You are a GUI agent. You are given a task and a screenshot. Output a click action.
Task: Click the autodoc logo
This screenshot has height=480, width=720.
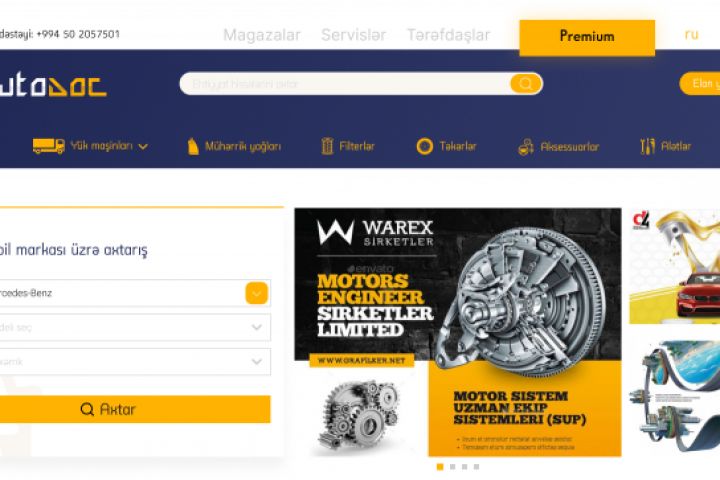(53, 86)
